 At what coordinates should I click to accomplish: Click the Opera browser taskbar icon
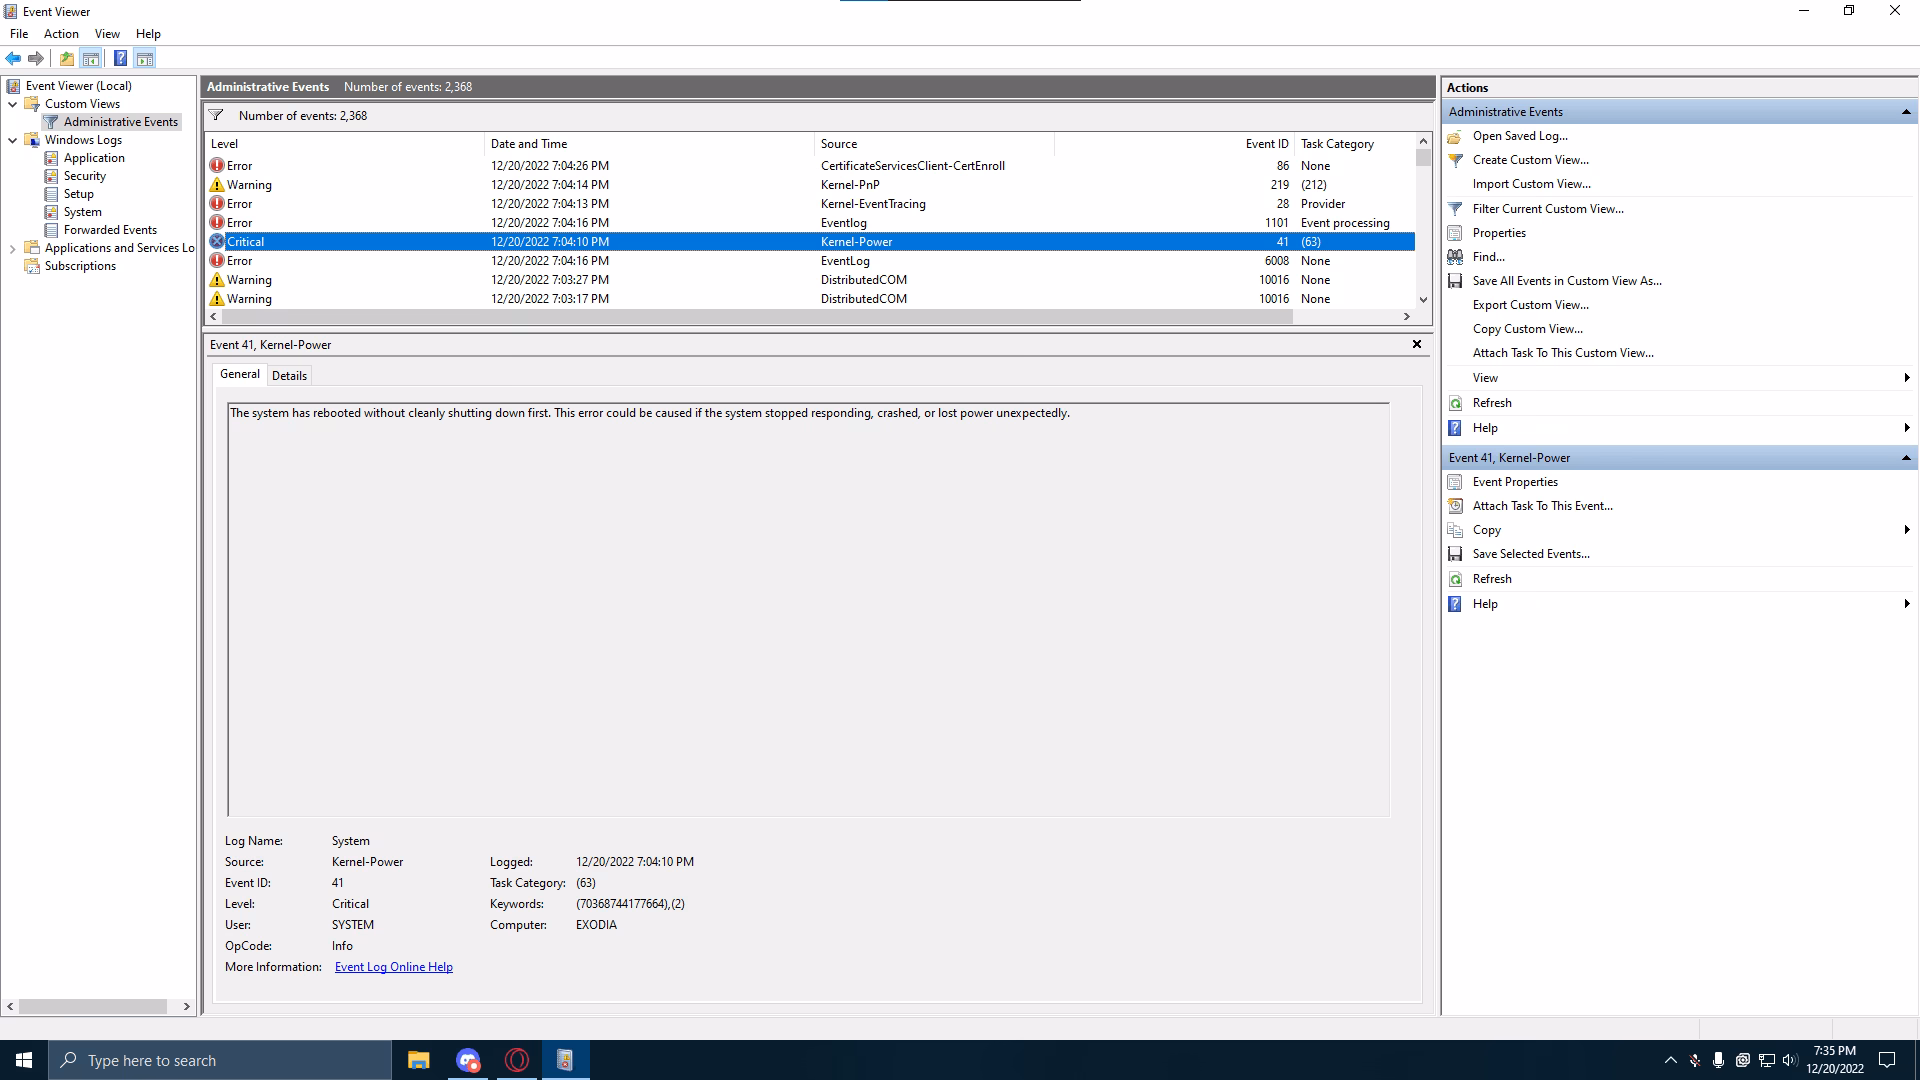click(517, 1060)
